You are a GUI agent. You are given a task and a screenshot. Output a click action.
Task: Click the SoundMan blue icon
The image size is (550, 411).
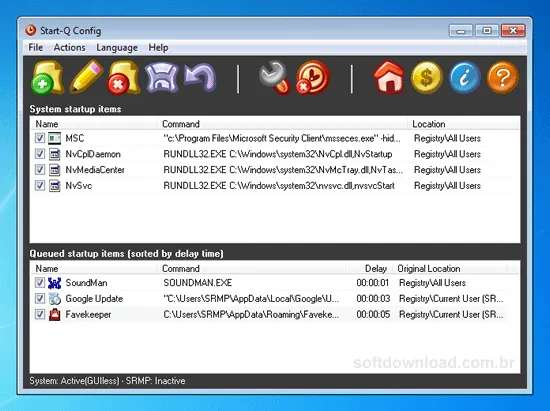54,283
